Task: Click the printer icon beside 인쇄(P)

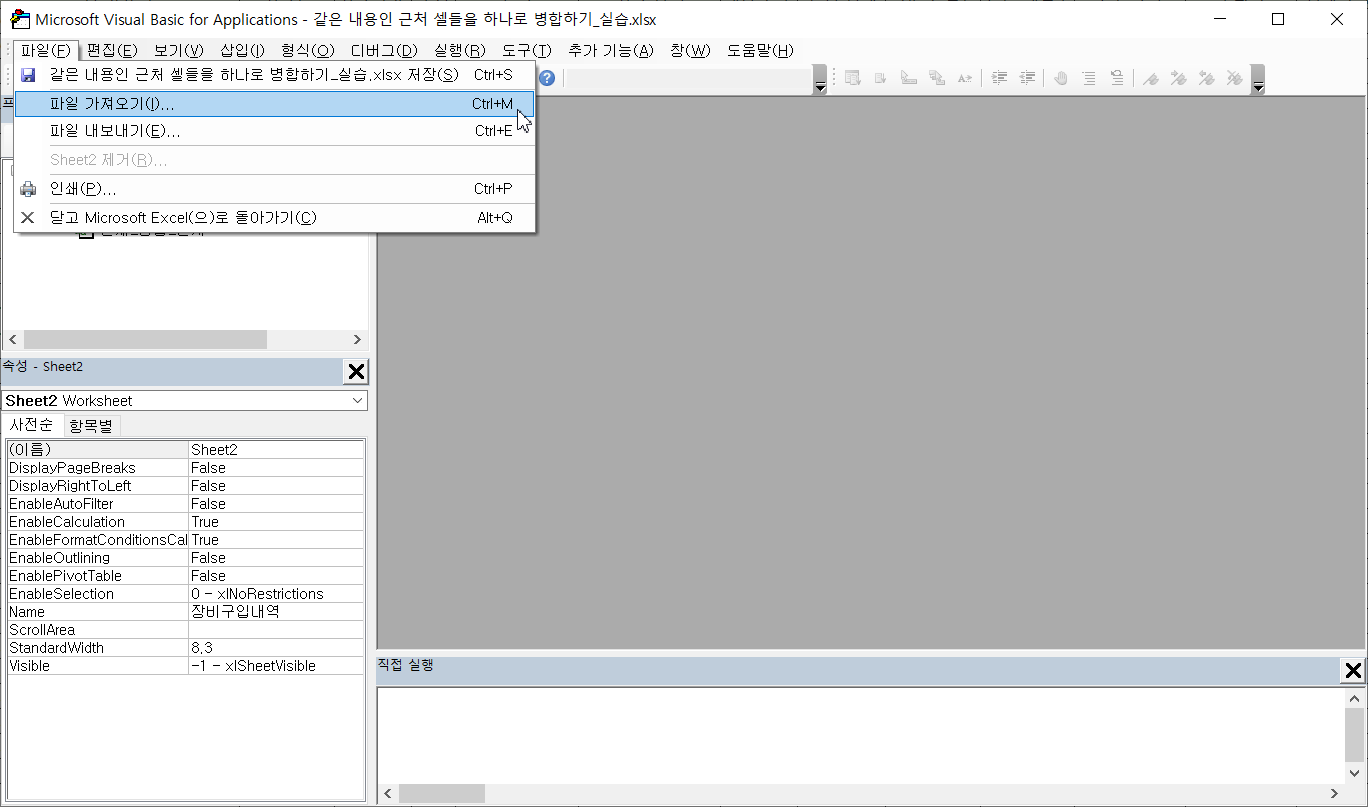Action: pyautogui.click(x=28, y=189)
